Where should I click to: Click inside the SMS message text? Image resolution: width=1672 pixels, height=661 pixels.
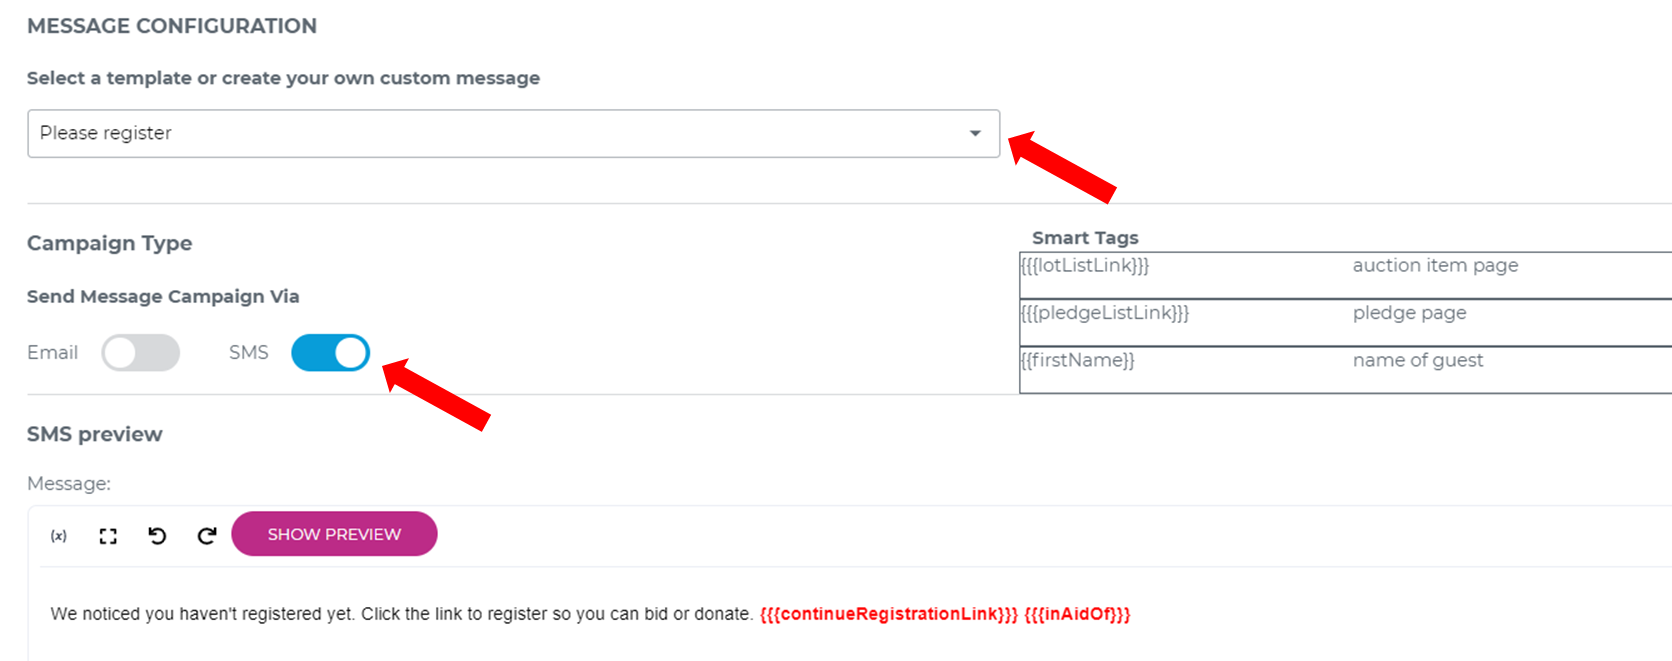(400, 614)
